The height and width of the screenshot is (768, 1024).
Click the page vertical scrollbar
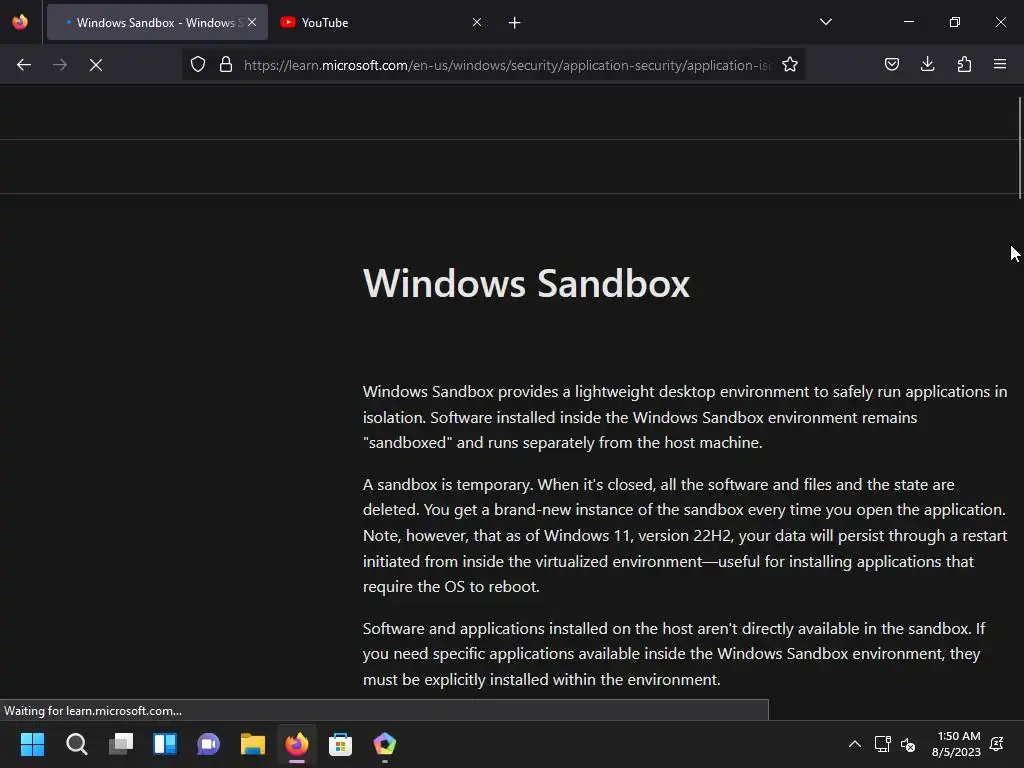click(1019, 147)
